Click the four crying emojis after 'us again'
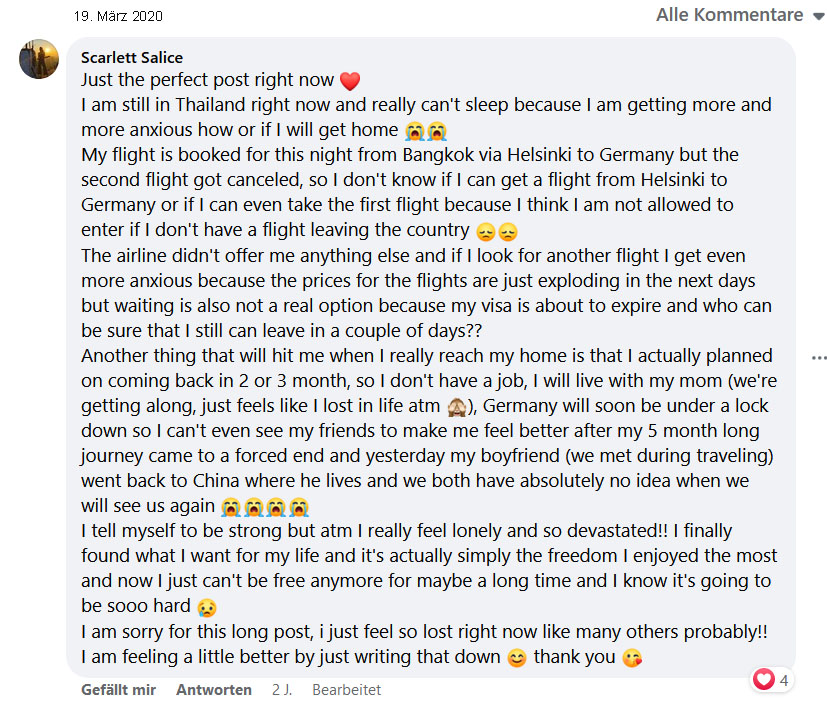The height and width of the screenshot is (704, 827). pyautogui.click(x=265, y=507)
